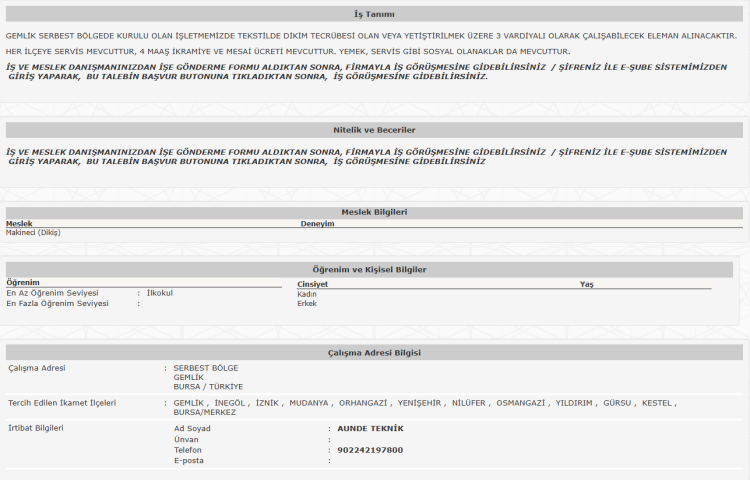Viewport: 750px width, 480px height.
Task: Click the HER İLÇEYE SERVİS MEVCUTTUR line
Action: tap(287, 51)
